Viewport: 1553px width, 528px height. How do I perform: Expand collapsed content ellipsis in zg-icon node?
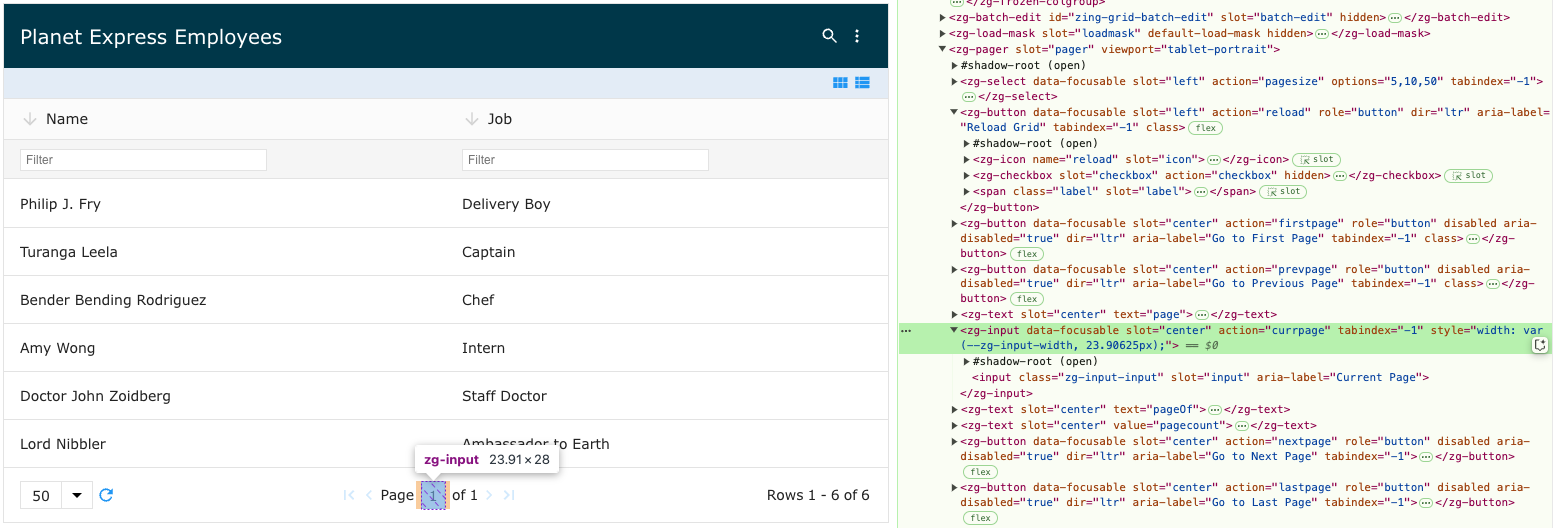(x=1213, y=160)
